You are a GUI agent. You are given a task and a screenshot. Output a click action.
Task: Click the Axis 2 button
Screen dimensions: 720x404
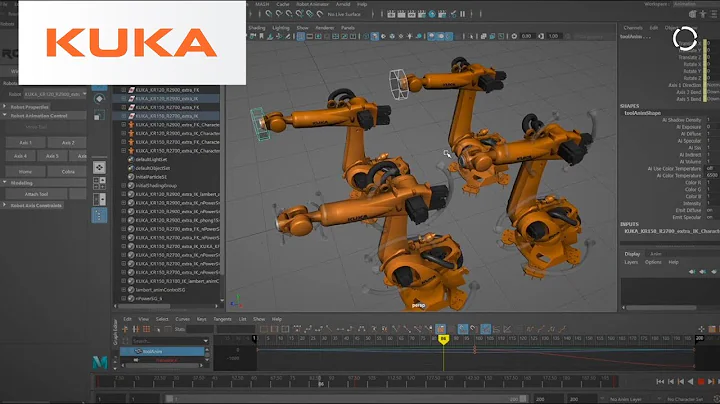point(68,143)
